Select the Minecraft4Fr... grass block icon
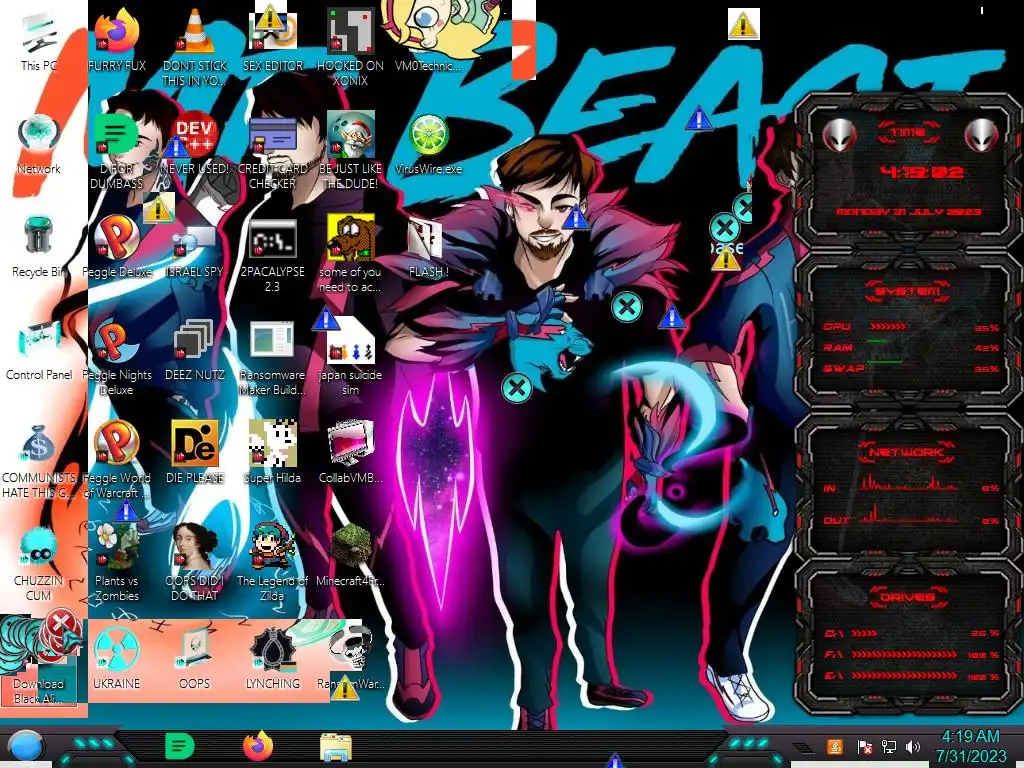Viewport: 1024px width, 768px height. [351, 555]
